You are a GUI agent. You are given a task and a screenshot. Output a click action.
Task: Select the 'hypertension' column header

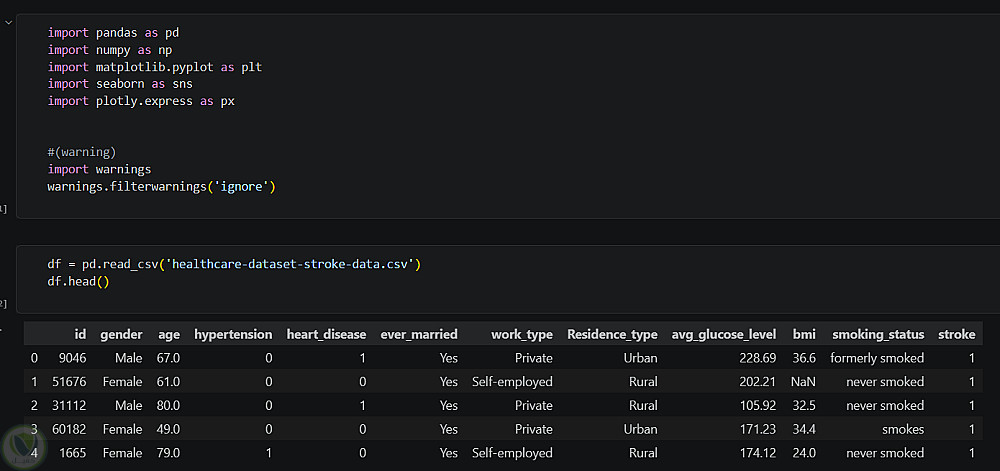[x=233, y=334]
